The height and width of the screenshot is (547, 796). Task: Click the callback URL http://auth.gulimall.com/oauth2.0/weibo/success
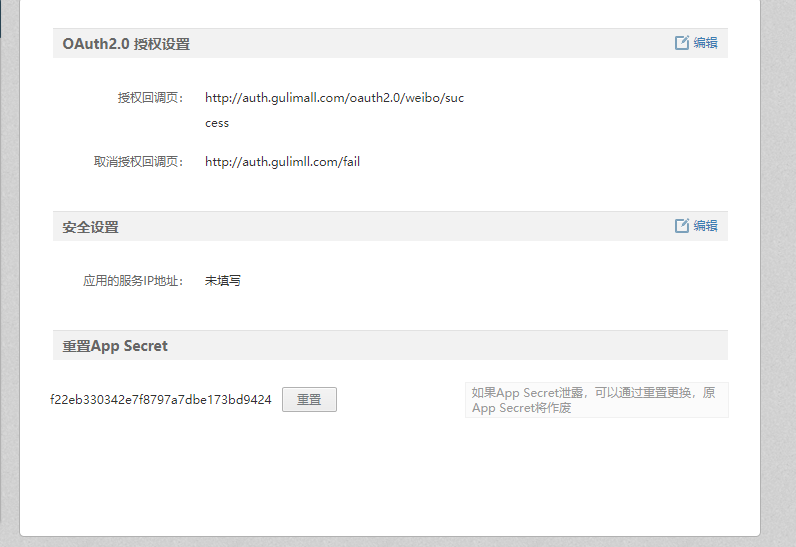pos(335,110)
